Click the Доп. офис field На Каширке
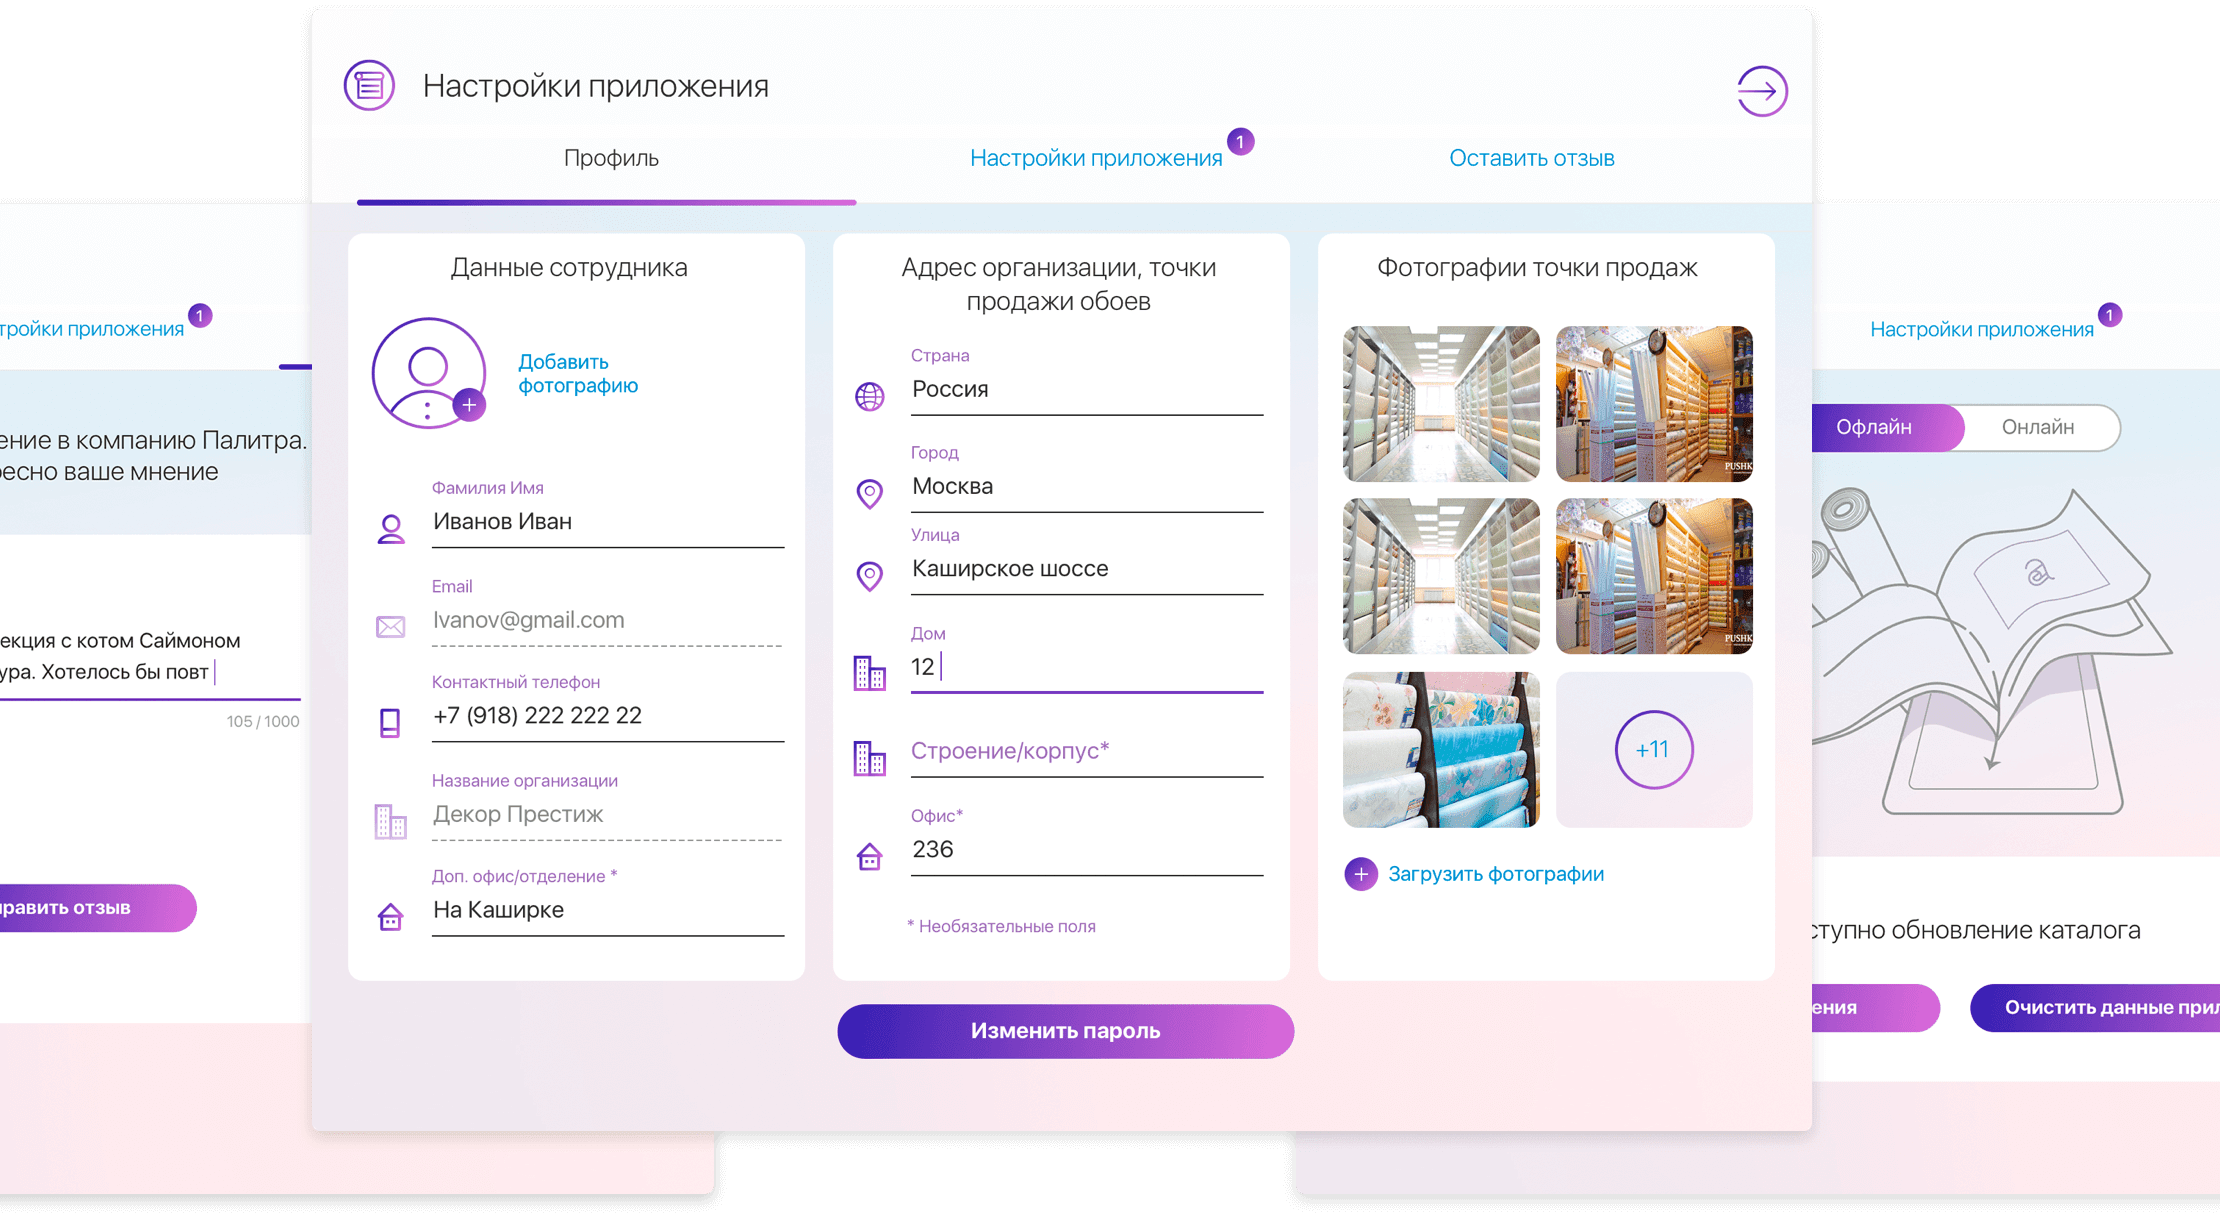Viewport: 2220px width, 1215px height. [608, 910]
